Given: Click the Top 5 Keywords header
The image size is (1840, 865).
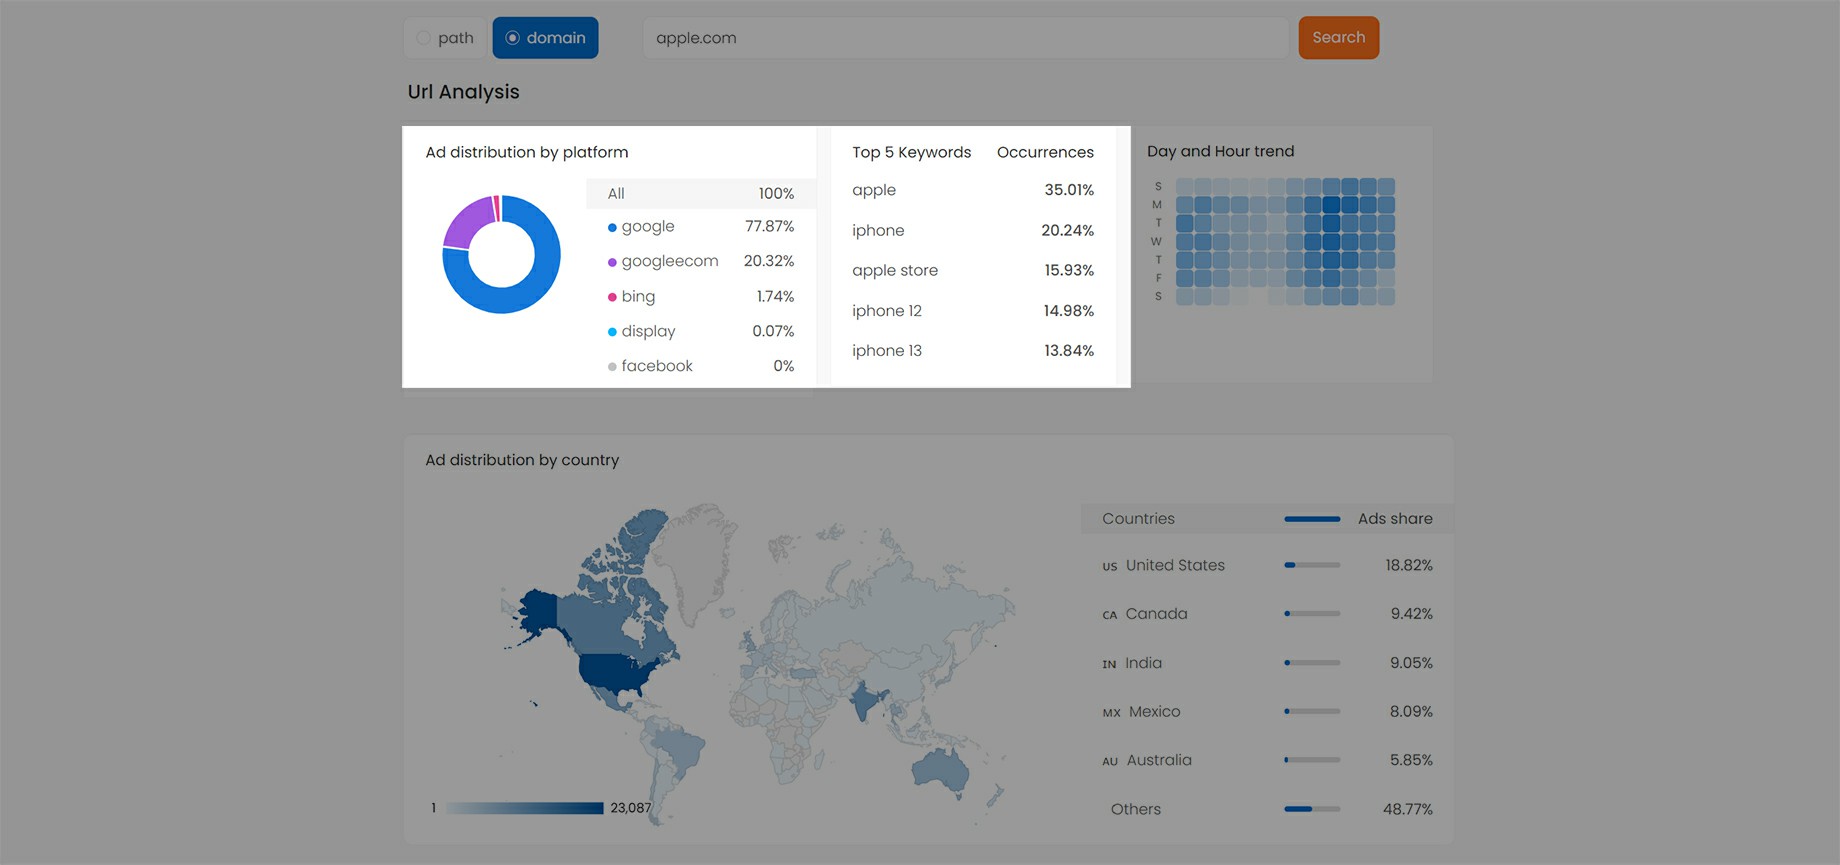Looking at the screenshot, I should 911,152.
